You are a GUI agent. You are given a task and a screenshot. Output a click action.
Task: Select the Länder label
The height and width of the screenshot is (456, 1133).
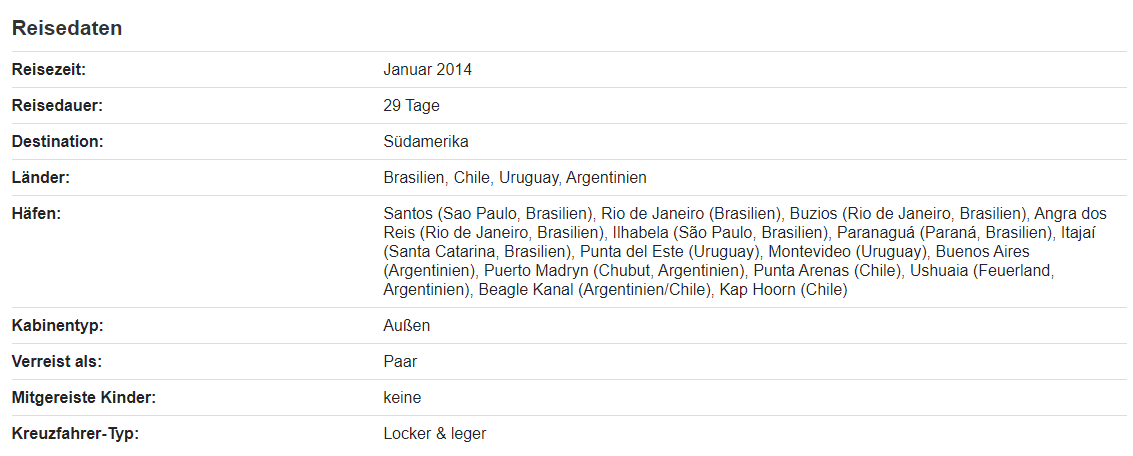click(40, 178)
